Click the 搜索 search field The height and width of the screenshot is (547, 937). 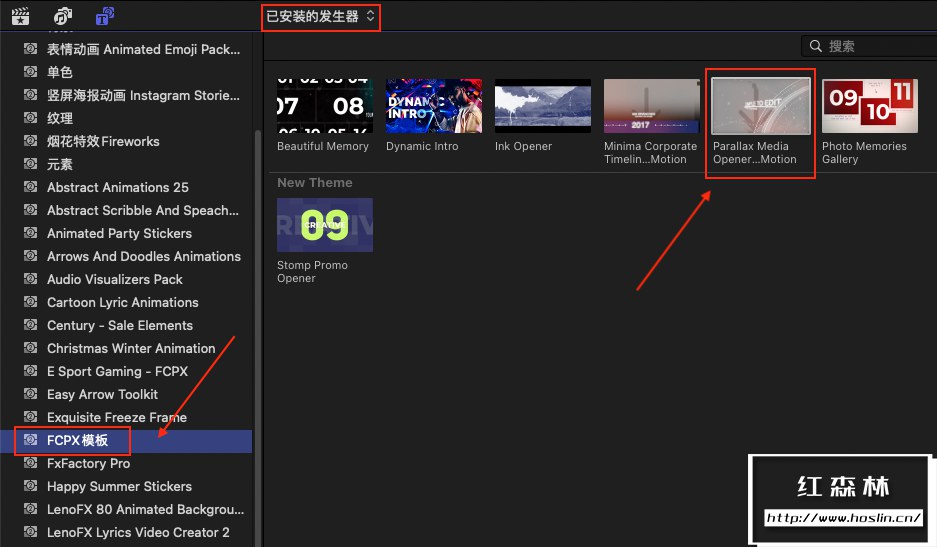[869, 46]
